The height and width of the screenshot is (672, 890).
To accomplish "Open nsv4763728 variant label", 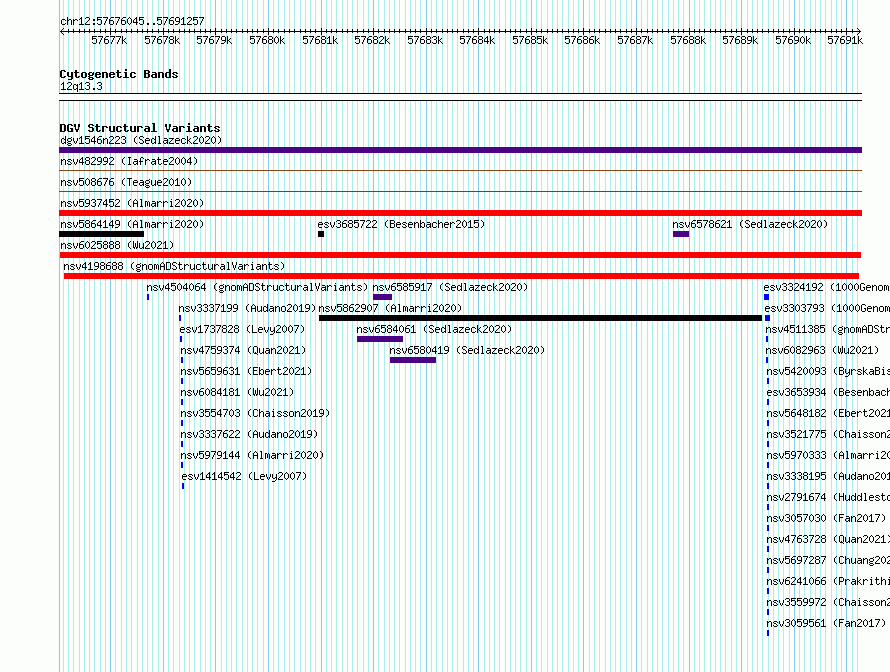I will (828, 539).
